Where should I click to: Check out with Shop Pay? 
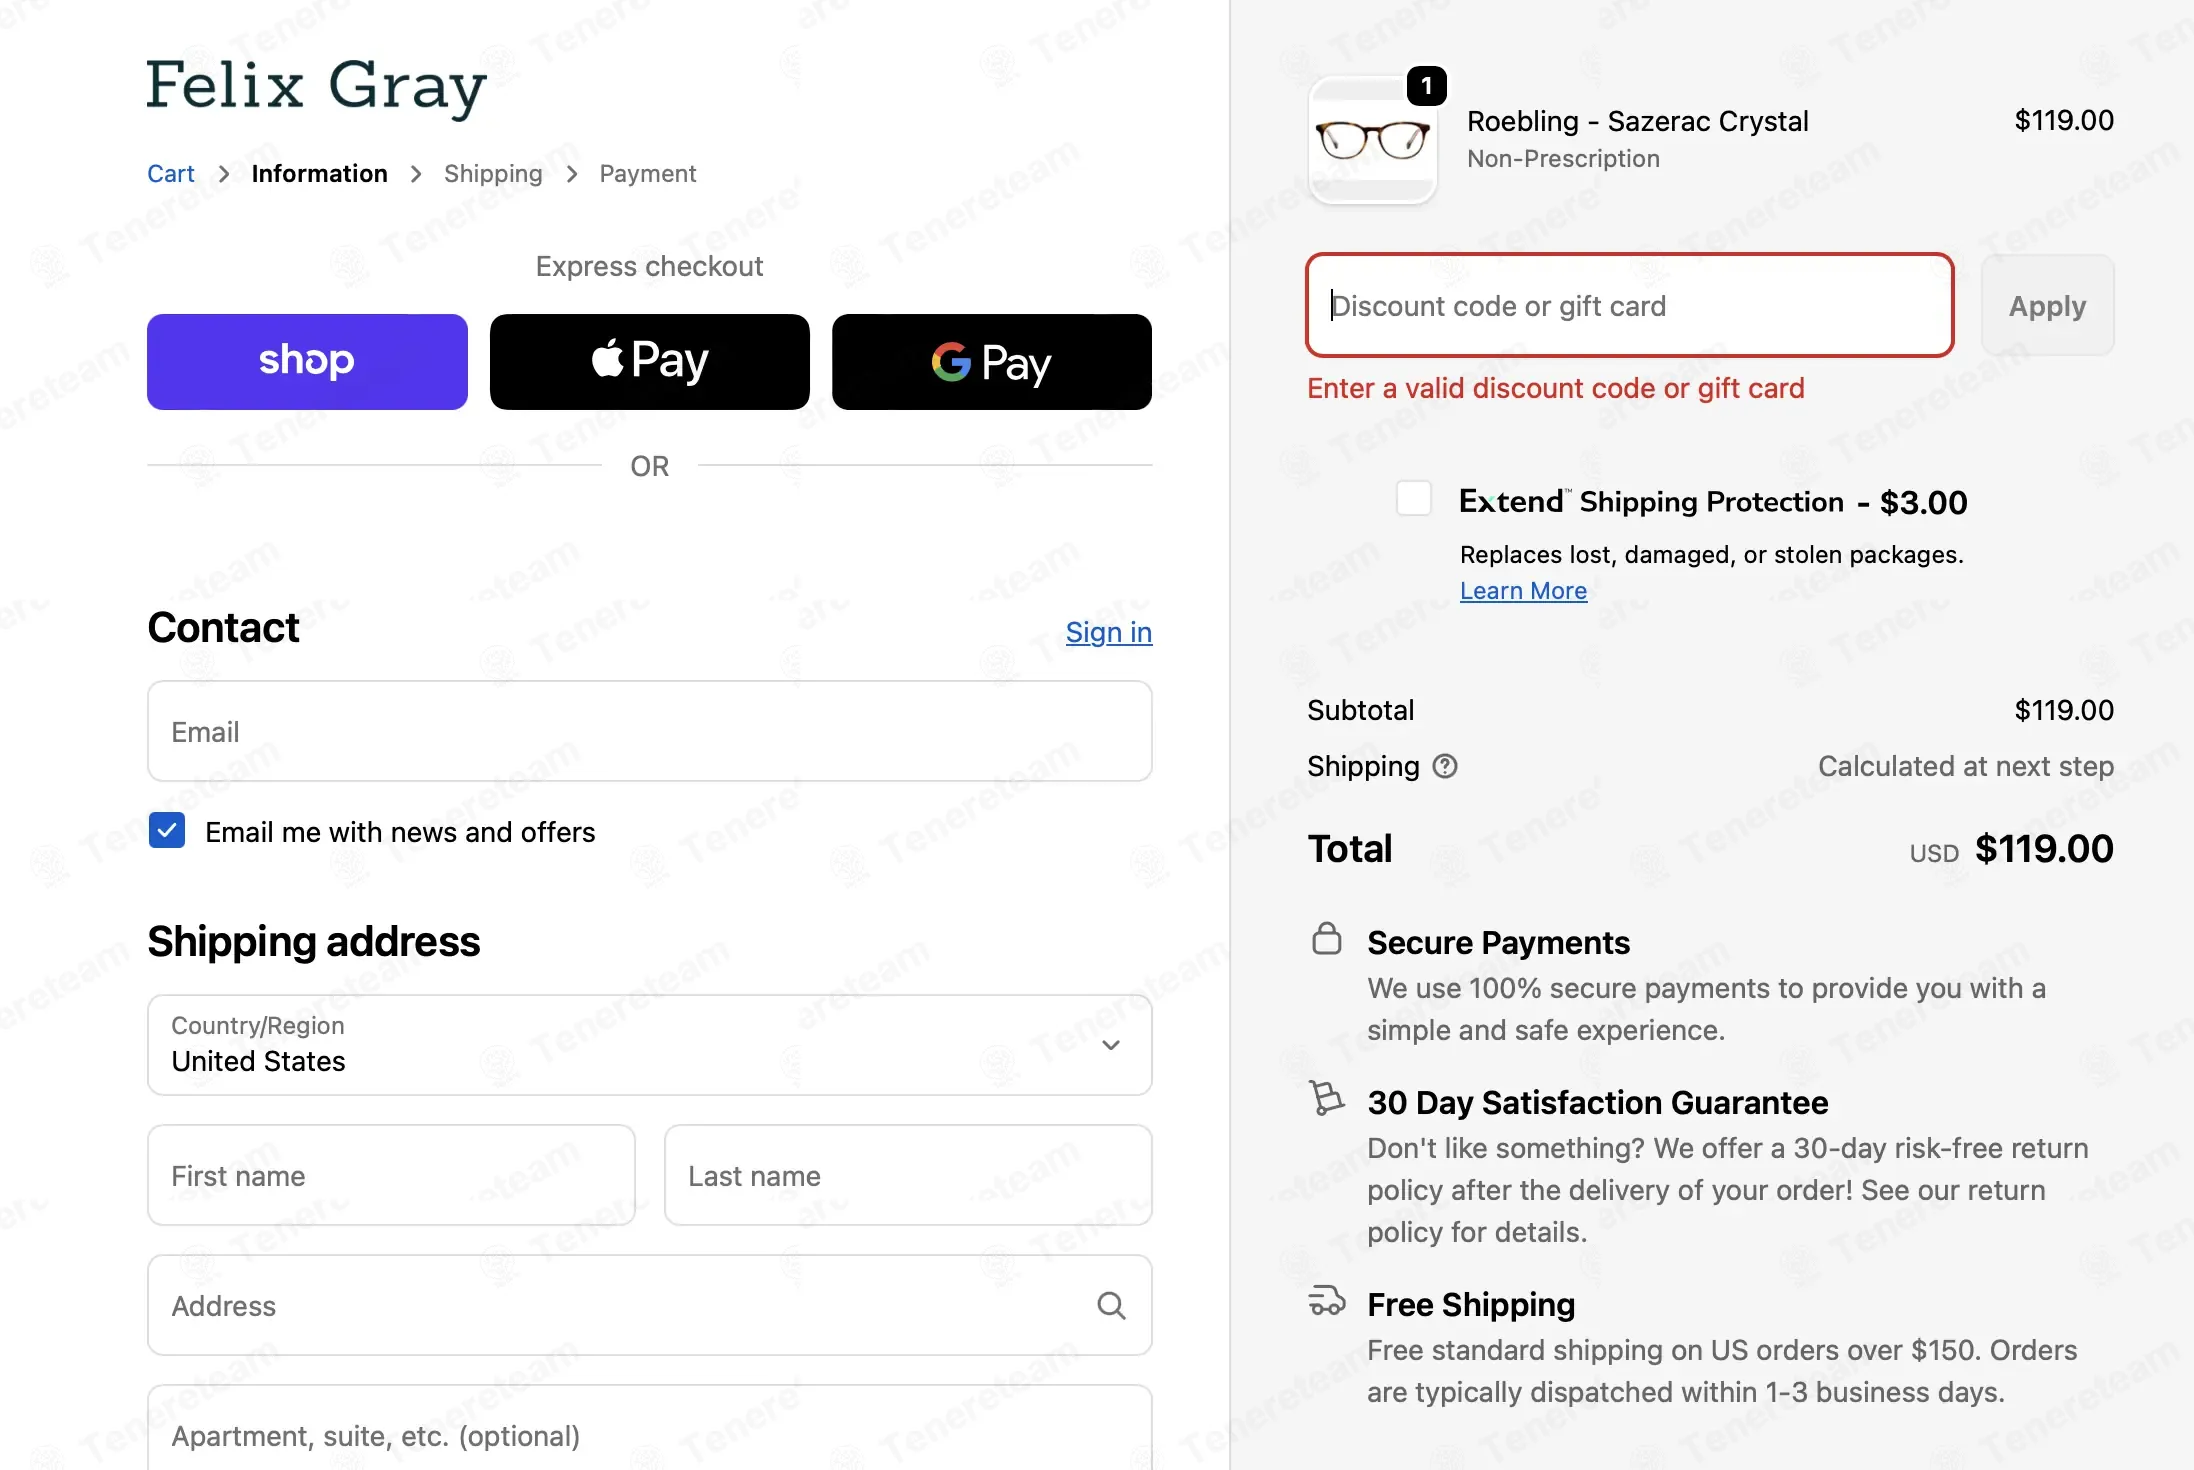pos(307,362)
